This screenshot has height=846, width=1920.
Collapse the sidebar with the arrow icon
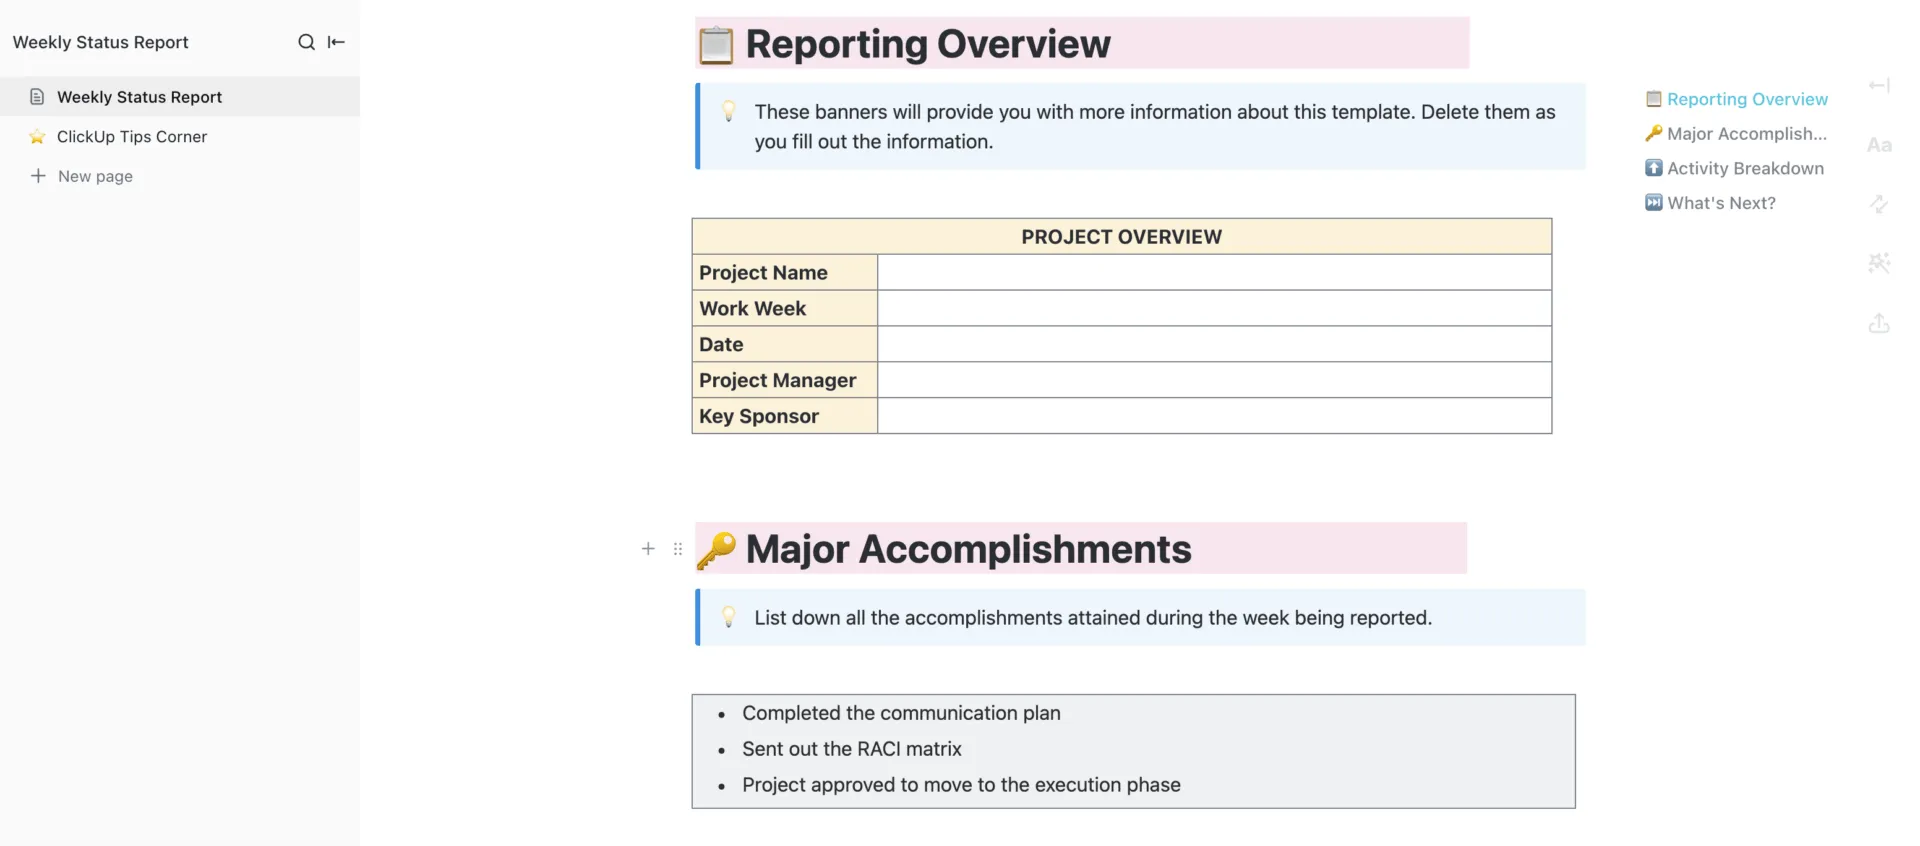click(x=336, y=42)
